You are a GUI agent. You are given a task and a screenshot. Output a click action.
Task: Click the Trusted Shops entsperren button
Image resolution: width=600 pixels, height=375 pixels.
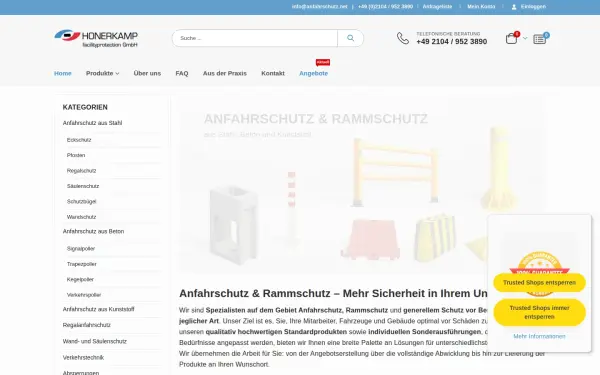coord(540,282)
